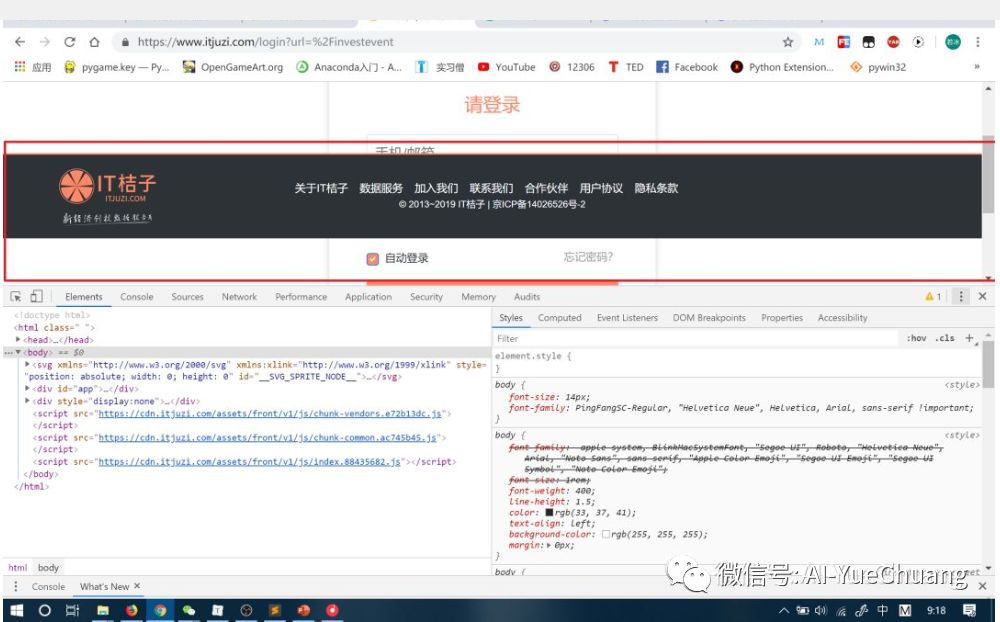Image resolution: width=1000 pixels, height=622 pixels.
Task: Expand the head node
Action: coord(18,339)
